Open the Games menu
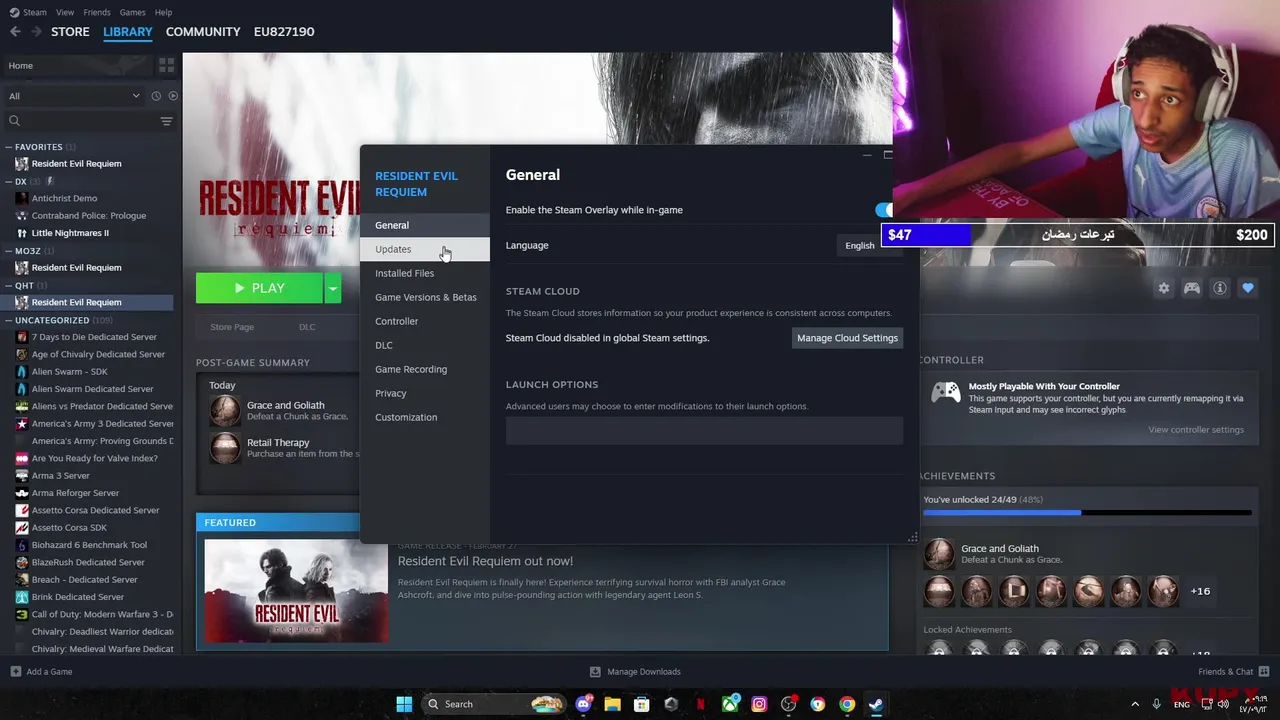Viewport: 1280px width, 720px height. pos(132,12)
